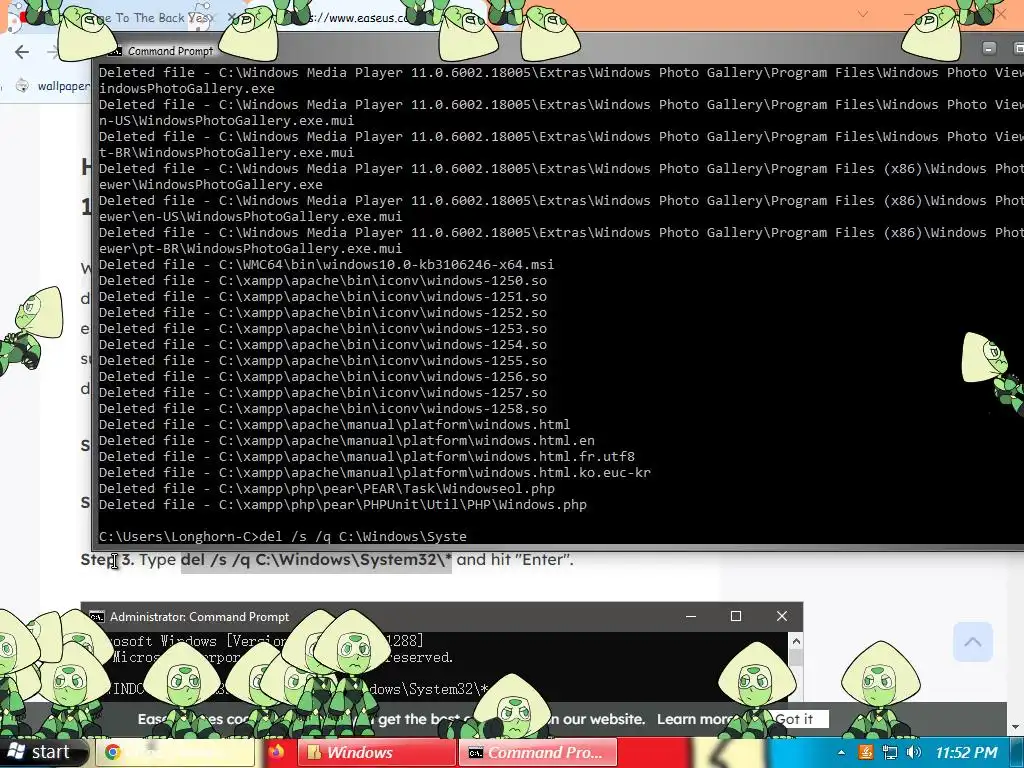Open the 'Learn more' cookie link
Screen dimensions: 1024x768
pyautogui.click(x=694, y=719)
